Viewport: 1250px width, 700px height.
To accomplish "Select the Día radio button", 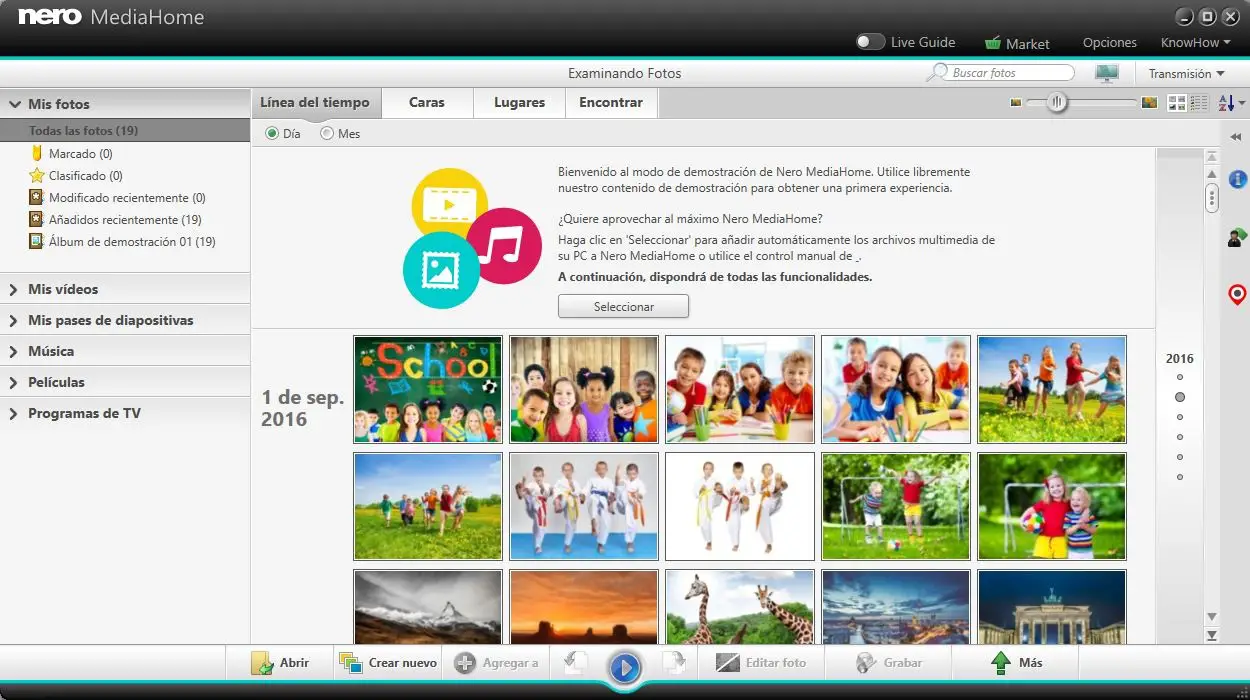I will tap(272, 134).
